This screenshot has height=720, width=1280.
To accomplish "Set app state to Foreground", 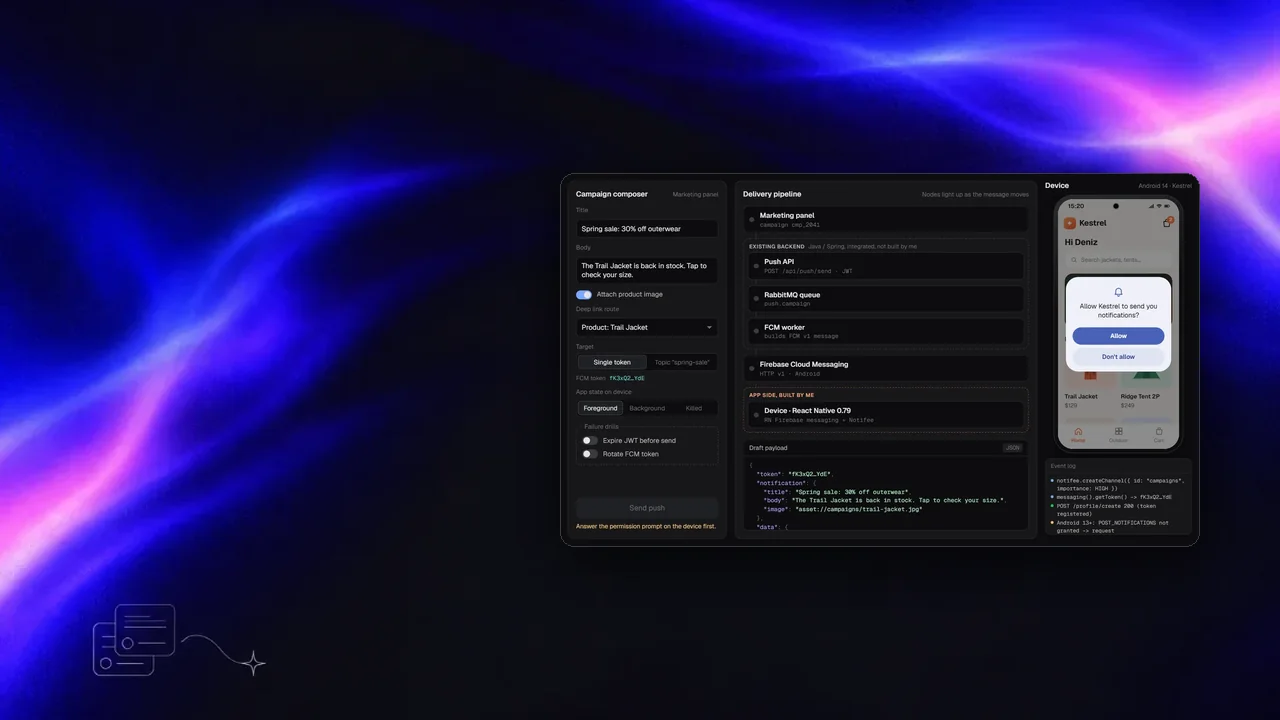I will pos(601,408).
